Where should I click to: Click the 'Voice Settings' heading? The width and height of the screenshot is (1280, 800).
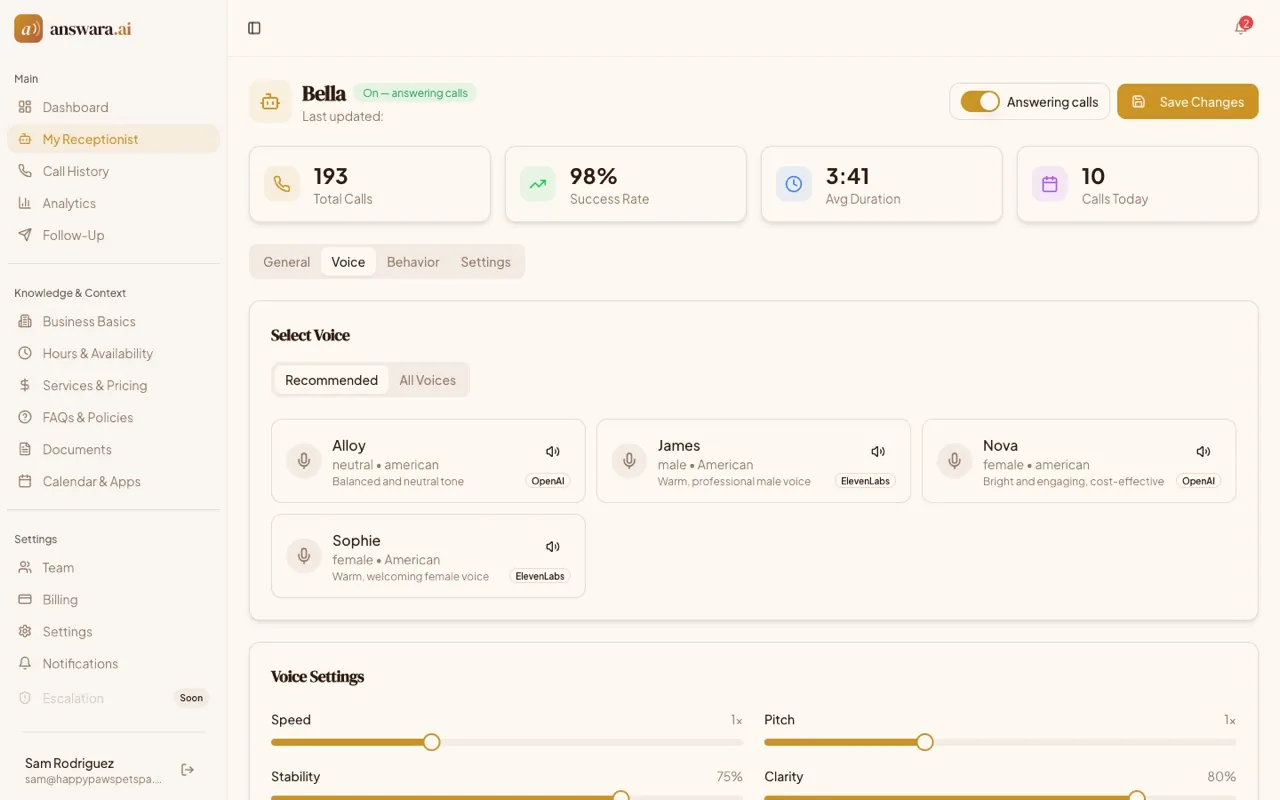pyautogui.click(x=317, y=677)
